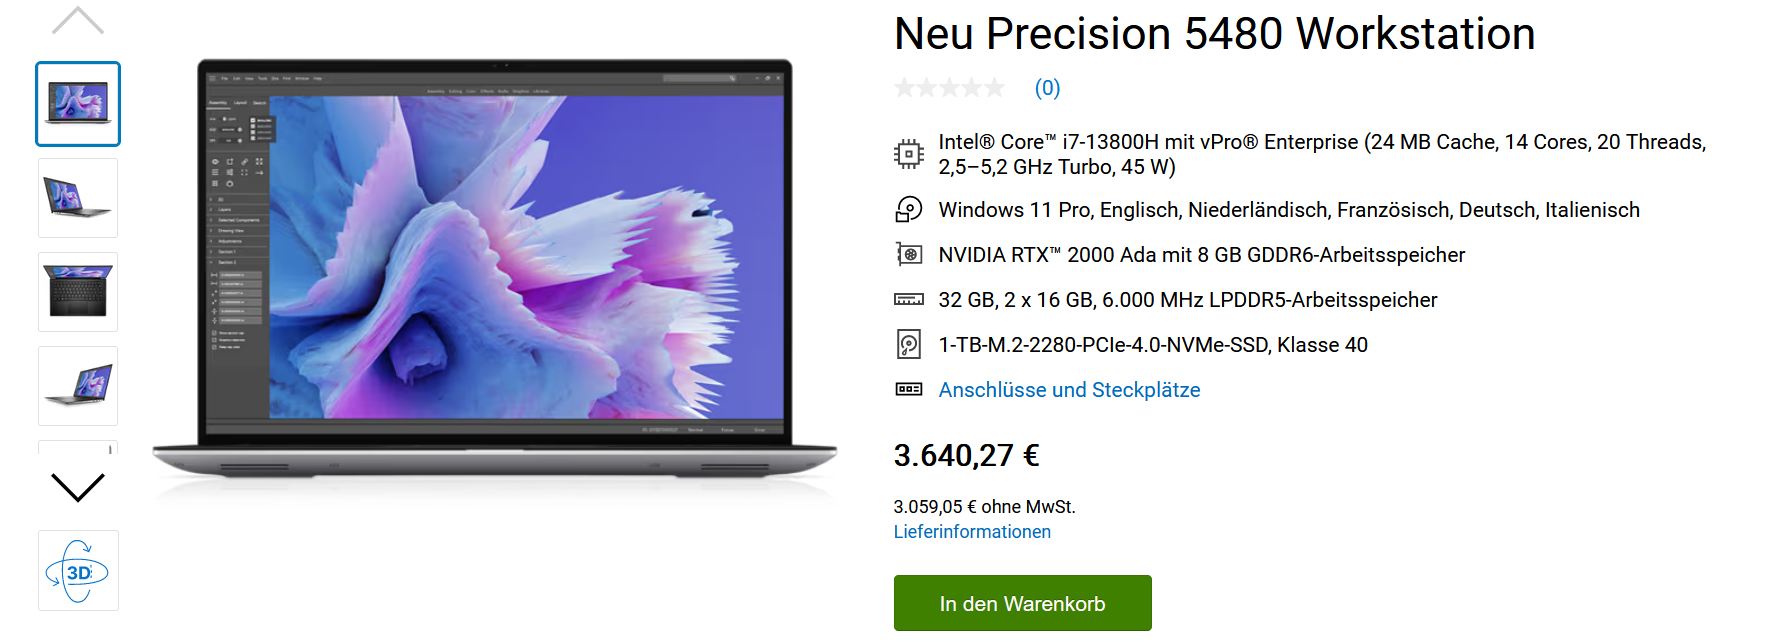This screenshot has height=642, width=1765.
Task: Select the front-view laptop thumbnail
Action: tap(78, 104)
